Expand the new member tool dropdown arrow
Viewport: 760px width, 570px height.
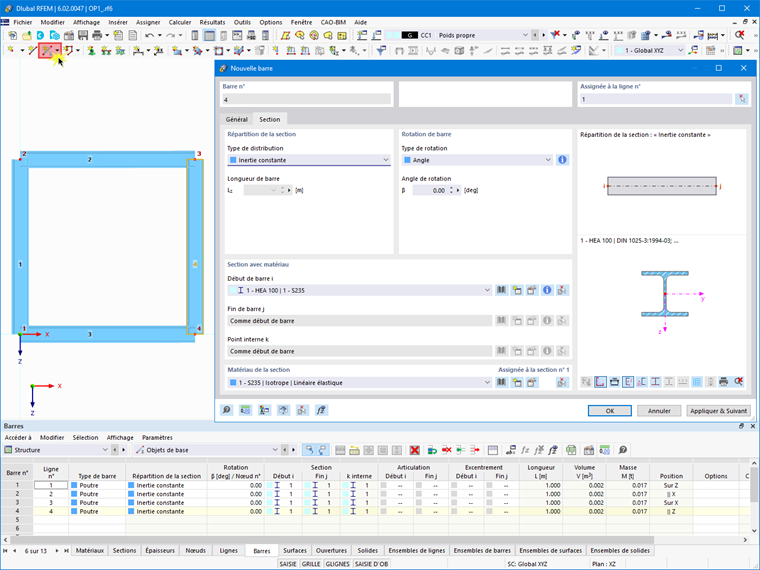pos(57,50)
